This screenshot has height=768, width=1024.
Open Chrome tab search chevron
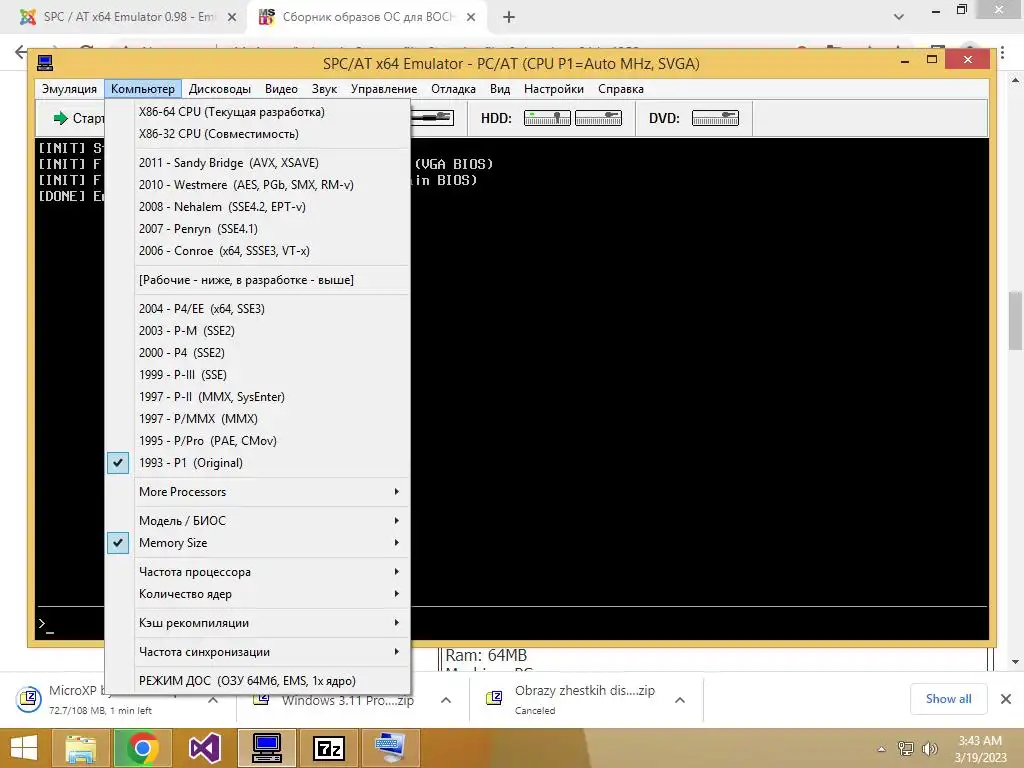click(x=899, y=17)
